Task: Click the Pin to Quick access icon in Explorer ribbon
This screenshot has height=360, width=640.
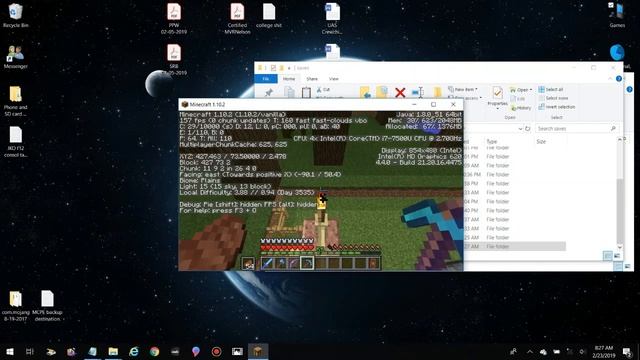Action: 269,93
